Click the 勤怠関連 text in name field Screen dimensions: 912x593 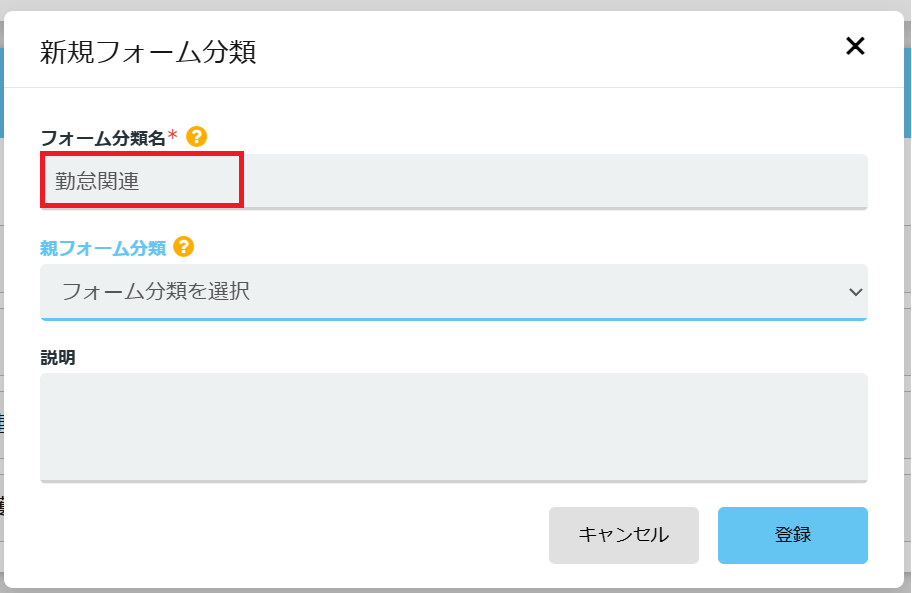pyautogui.click(x=97, y=181)
